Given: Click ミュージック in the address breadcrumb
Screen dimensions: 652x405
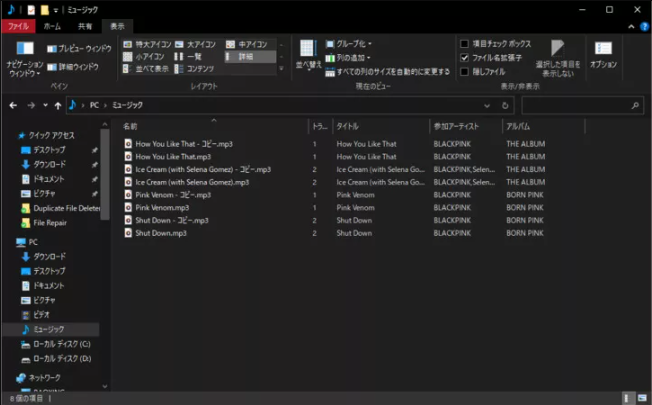Looking at the screenshot, I should click(x=127, y=105).
